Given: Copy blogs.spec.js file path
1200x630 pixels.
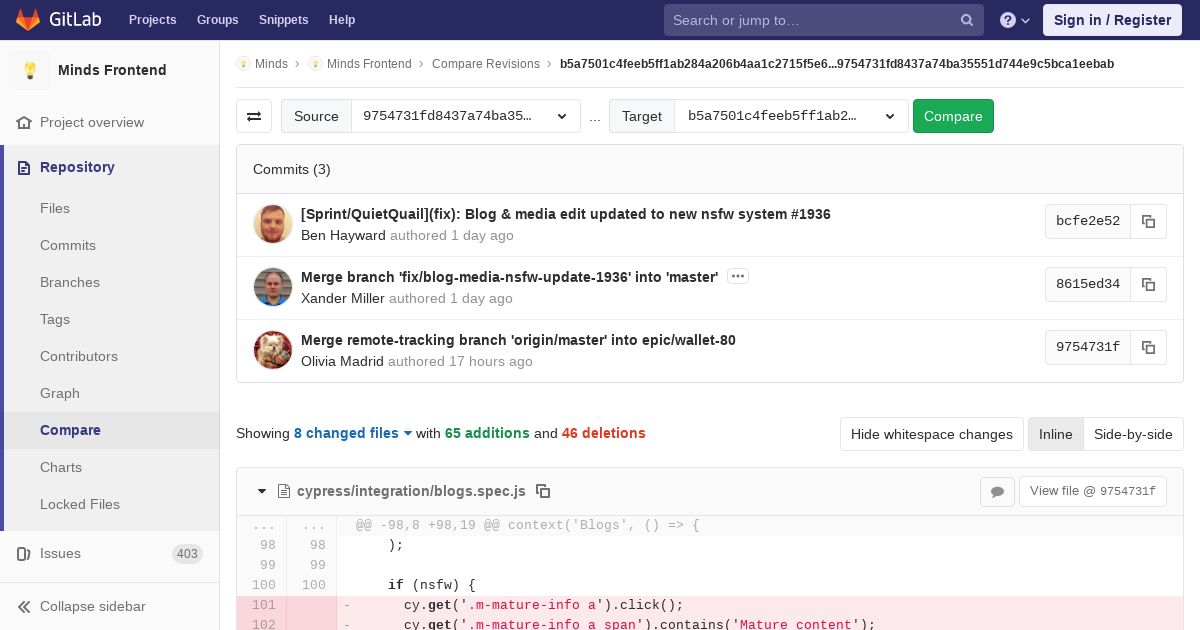Looking at the screenshot, I should pyautogui.click(x=543, y=491).
